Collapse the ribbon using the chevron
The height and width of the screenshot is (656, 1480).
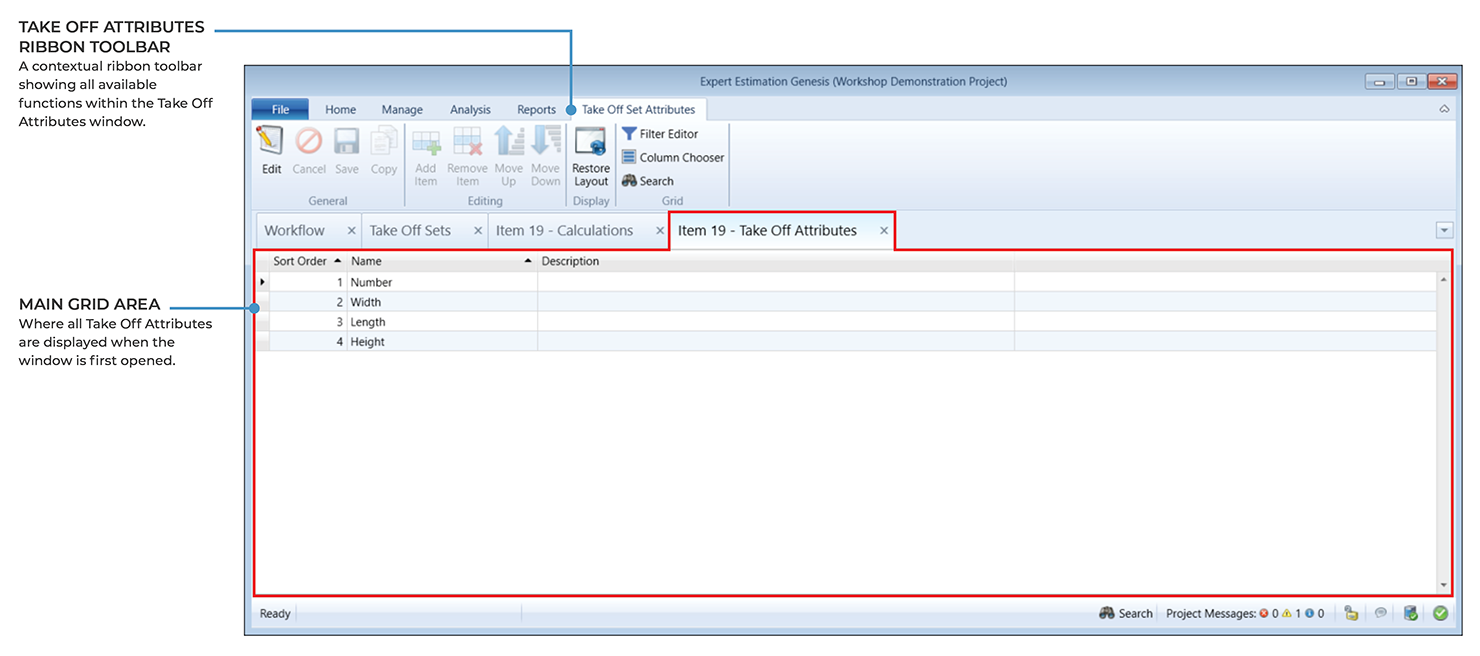[x=1444, y=110]
